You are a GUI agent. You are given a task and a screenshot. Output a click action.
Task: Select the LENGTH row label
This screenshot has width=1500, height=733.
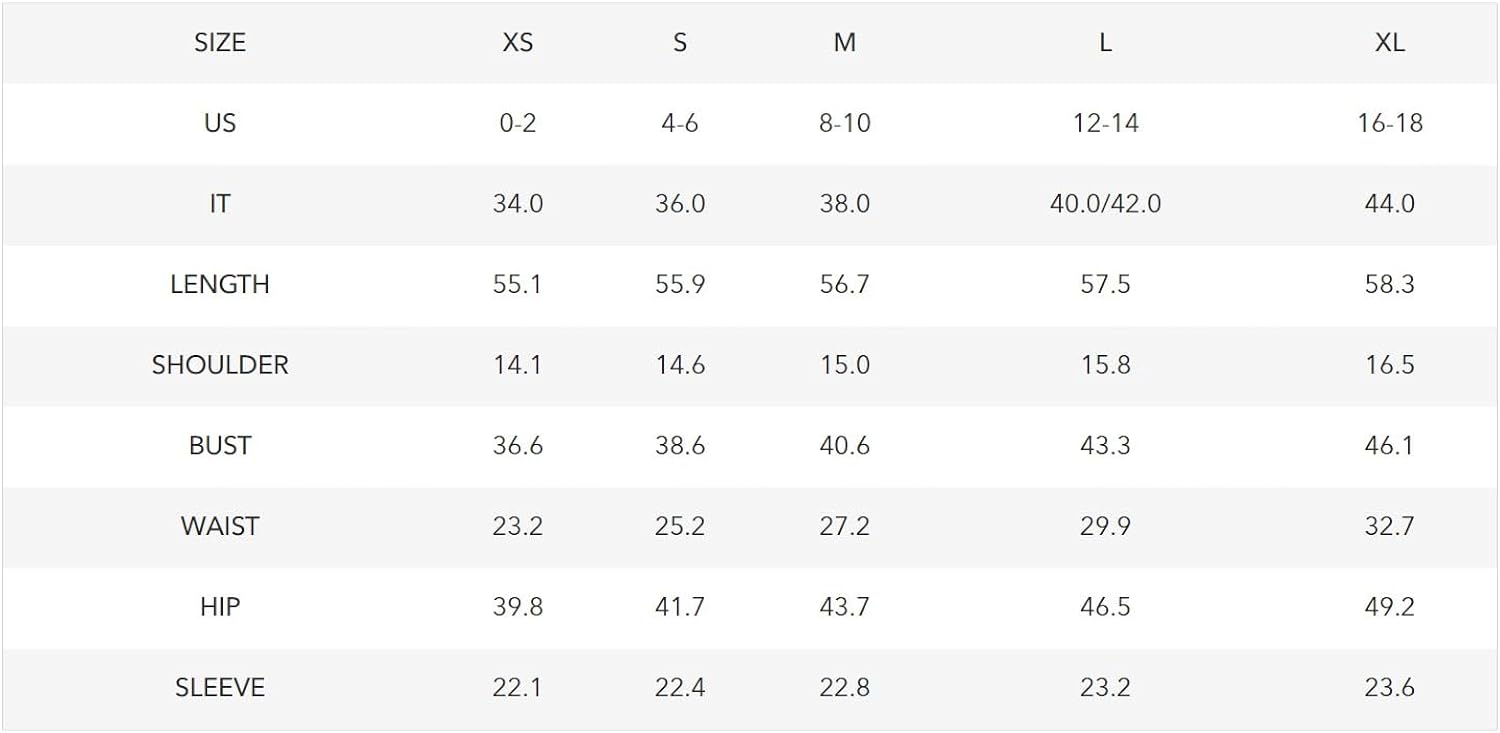click(220, 285)
